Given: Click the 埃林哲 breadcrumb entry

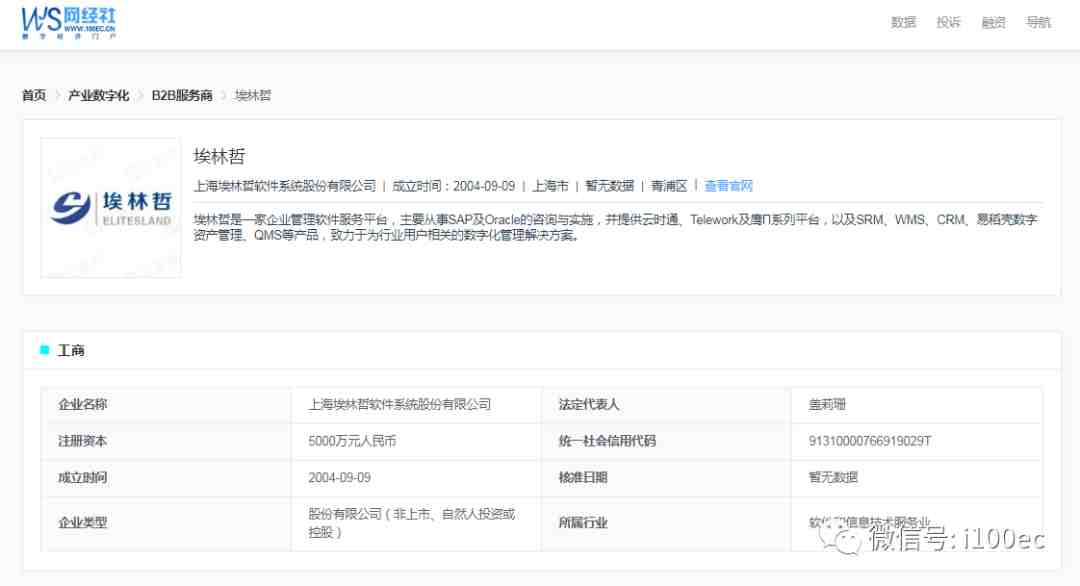Looking at the screenshot, I should coord(253,96).
